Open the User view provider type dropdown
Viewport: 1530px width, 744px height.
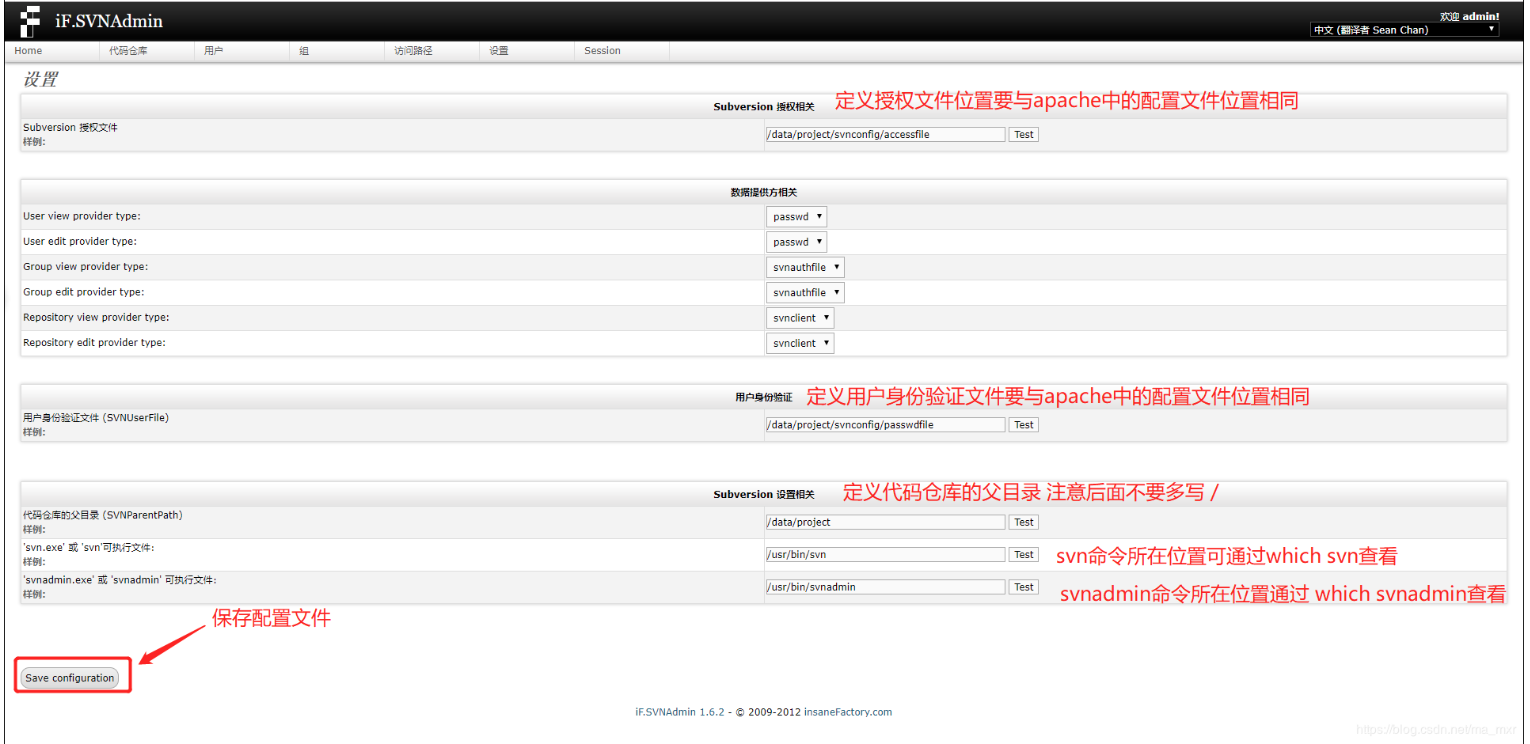pos(796,216)
